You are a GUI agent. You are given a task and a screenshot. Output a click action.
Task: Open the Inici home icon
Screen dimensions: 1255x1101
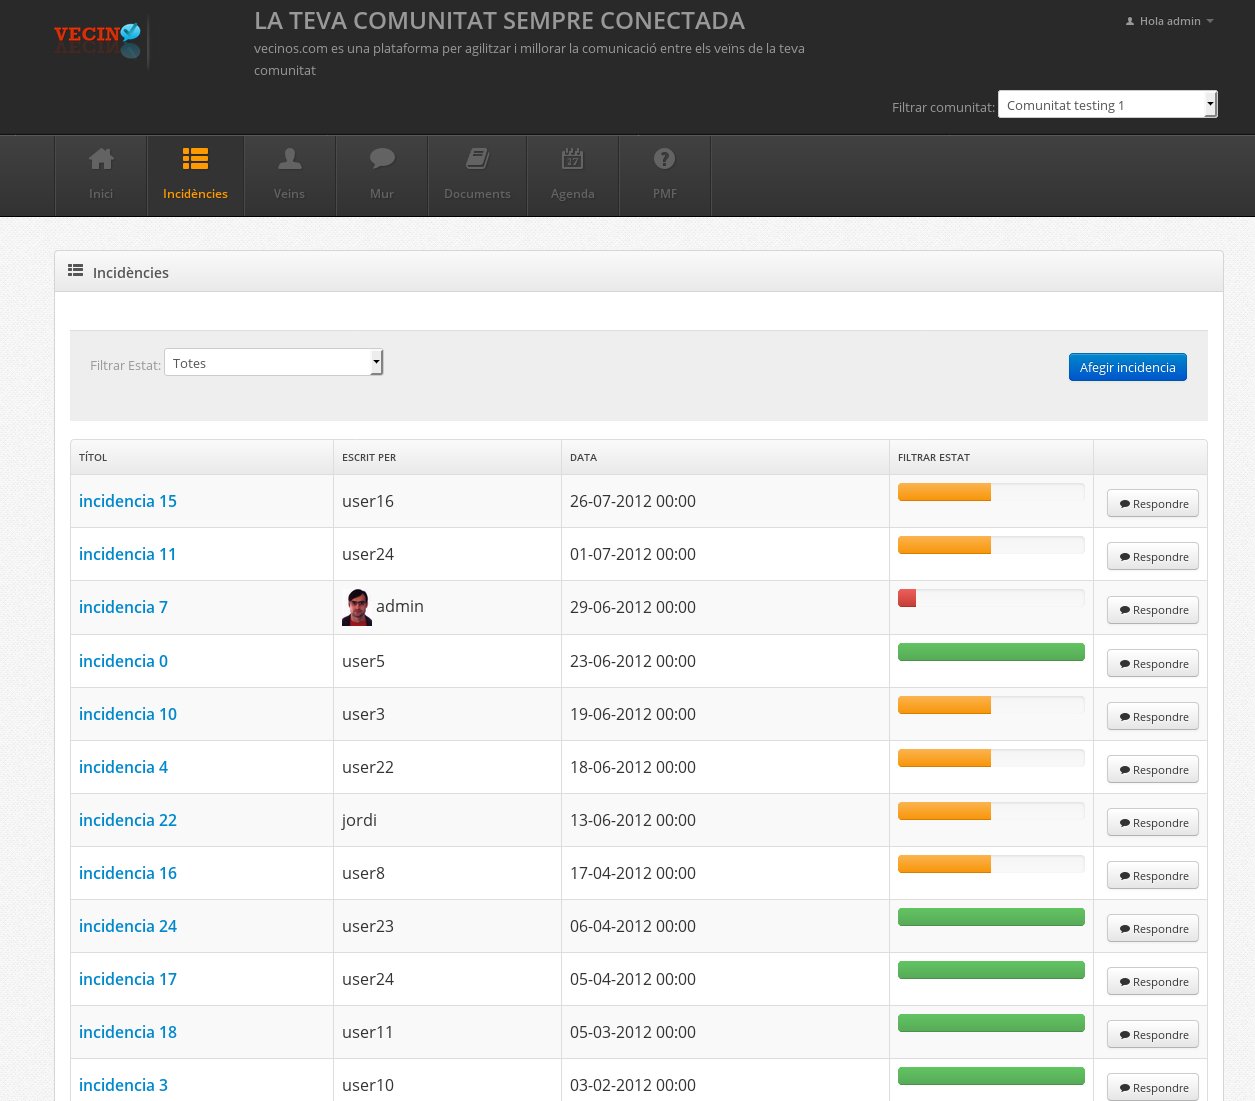pos(101,159)
